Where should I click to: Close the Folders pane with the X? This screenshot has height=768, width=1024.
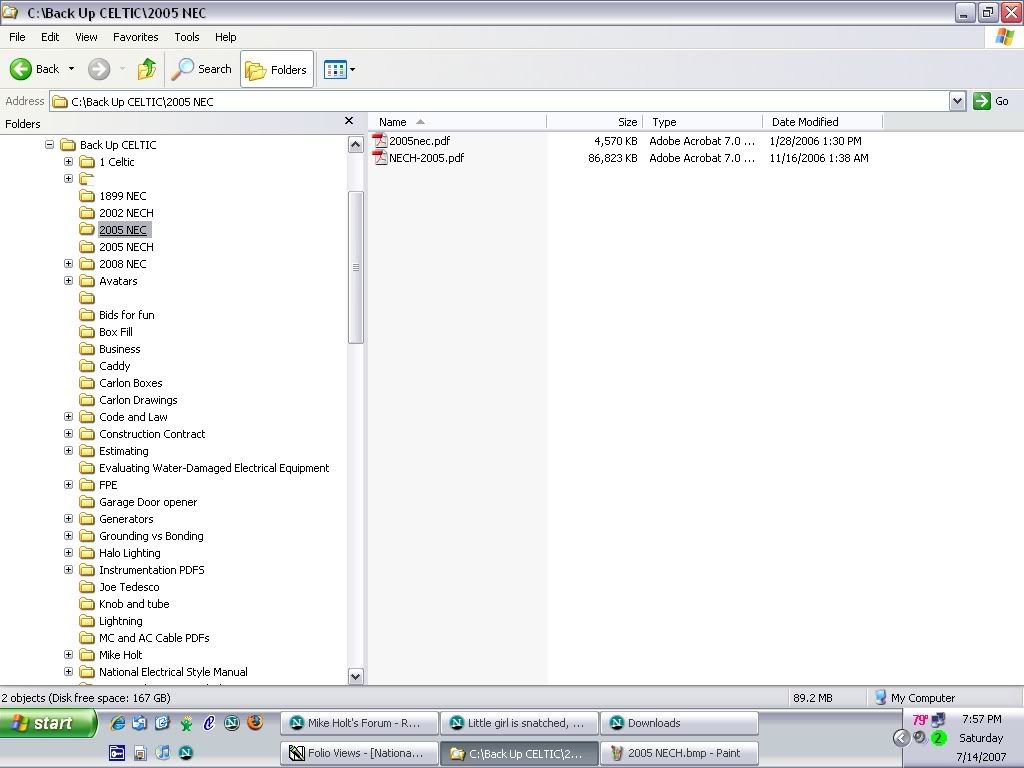348,121
